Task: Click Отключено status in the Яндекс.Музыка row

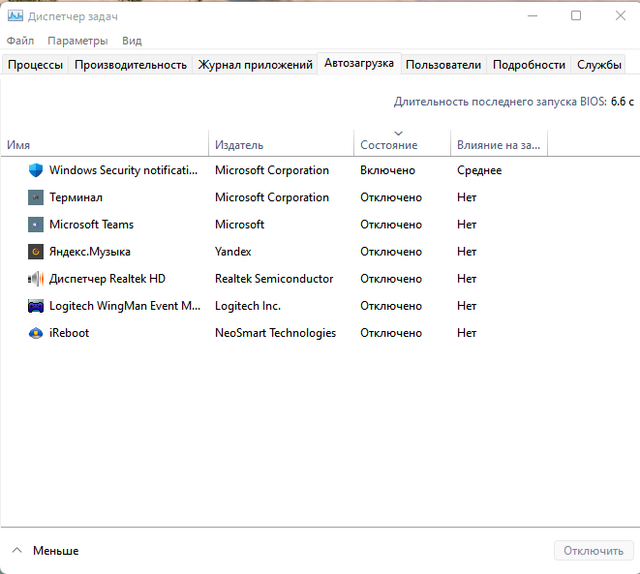Action: 391,251
